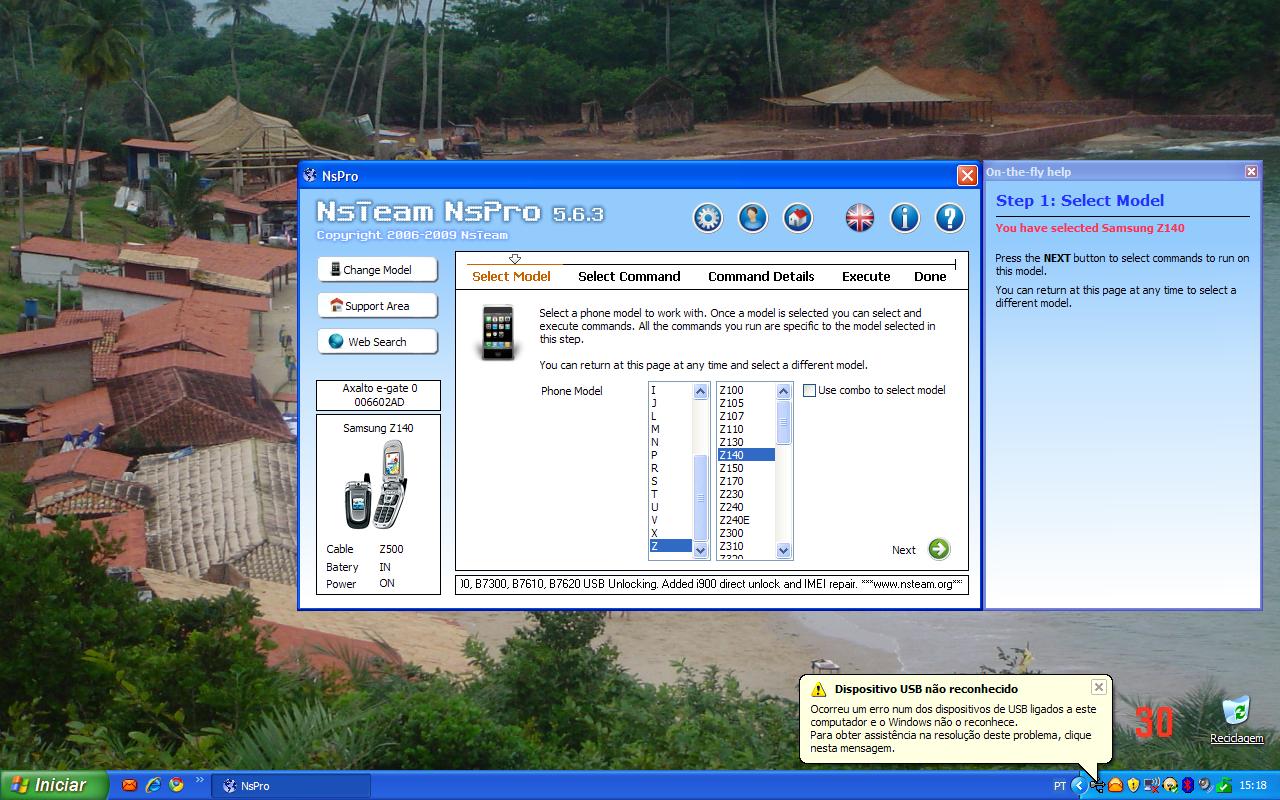Viewport: 1280px width, 800px height.
Task: Expand hidden tray icons with arrow
Action: point(1079,786)
